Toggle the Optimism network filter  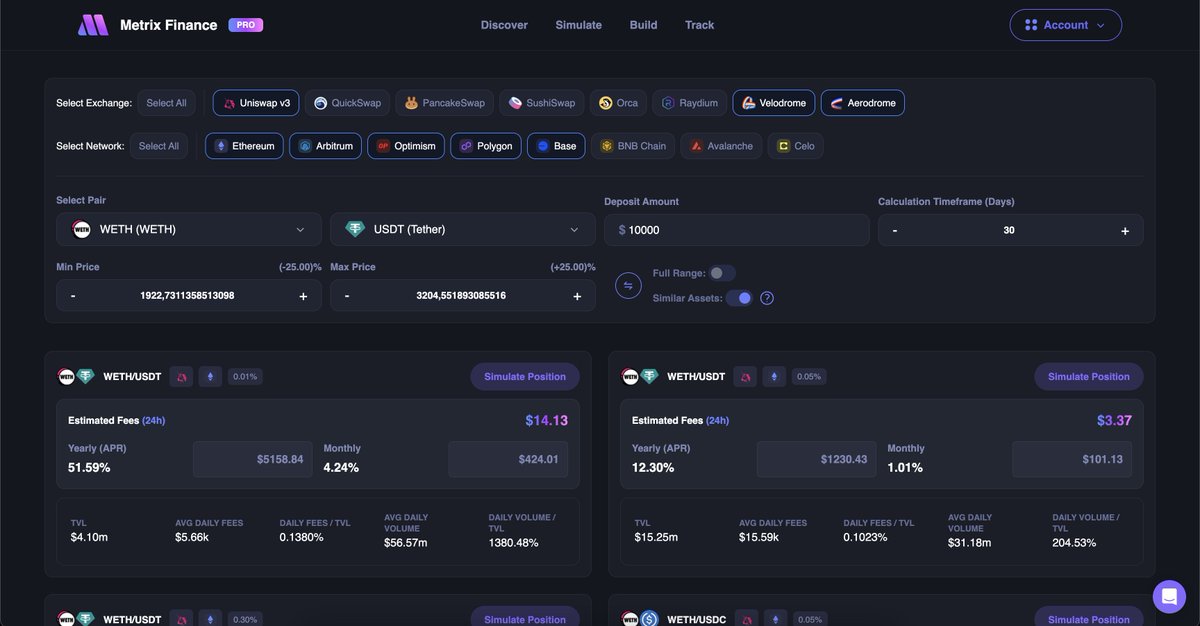click(x=406, y=146)
